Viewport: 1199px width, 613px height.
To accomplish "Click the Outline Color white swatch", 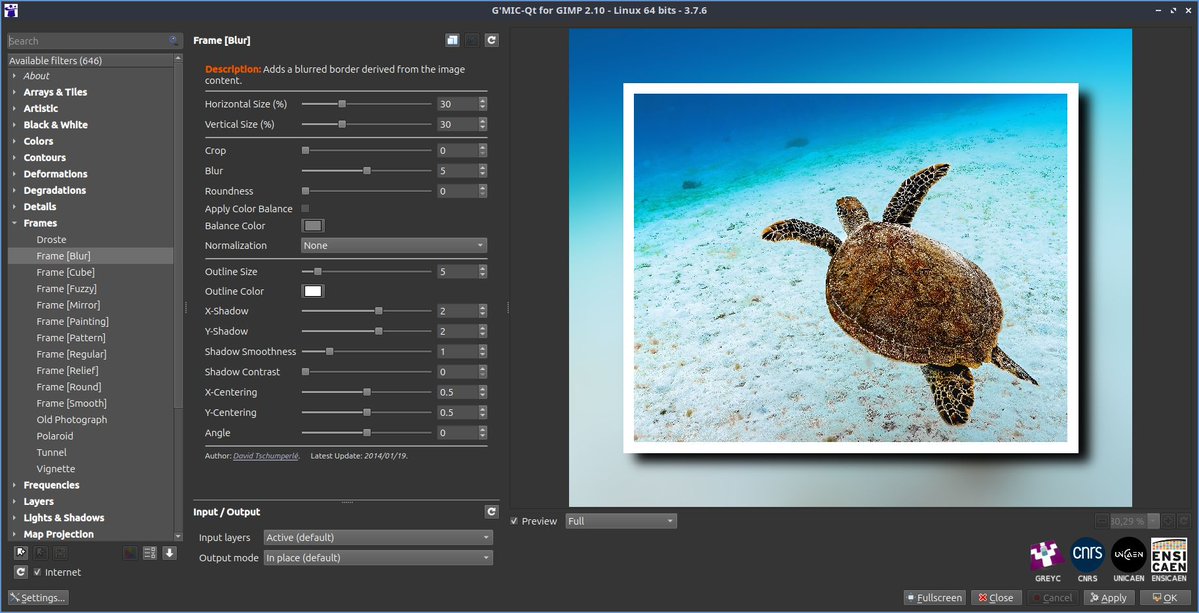I will [314, 291].
